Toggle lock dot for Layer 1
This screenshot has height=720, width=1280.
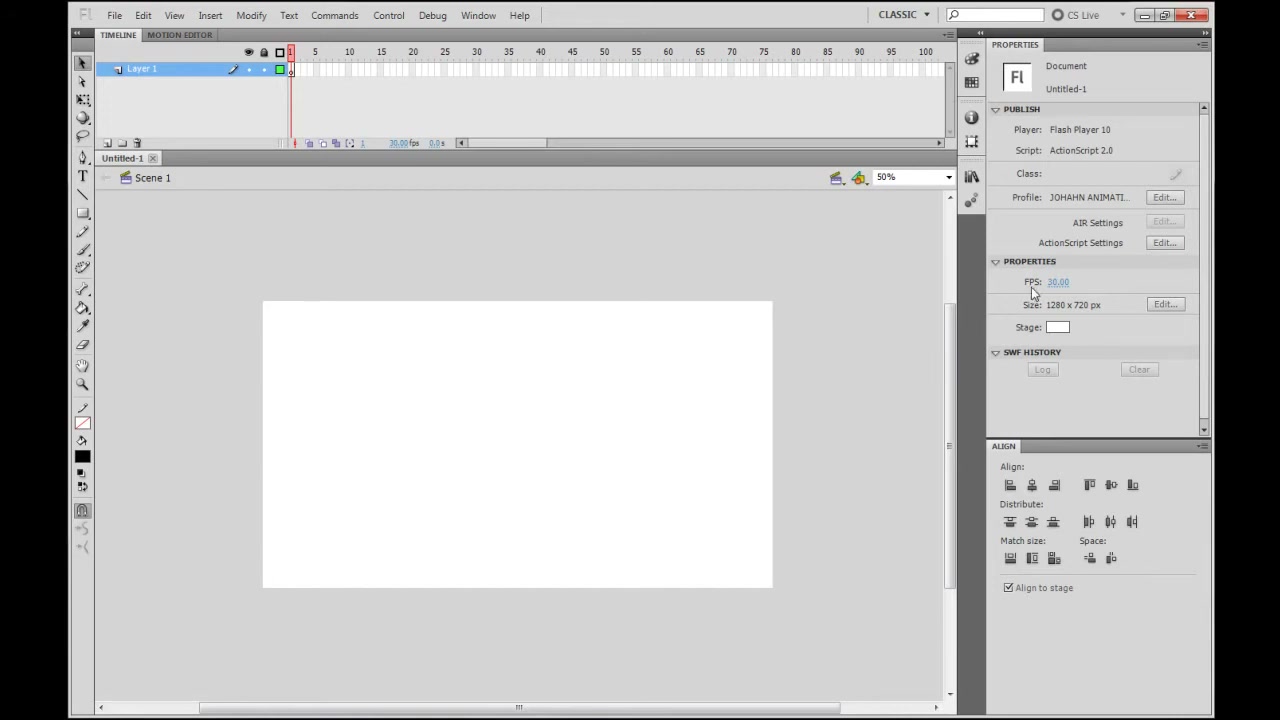tap(264, 69)
